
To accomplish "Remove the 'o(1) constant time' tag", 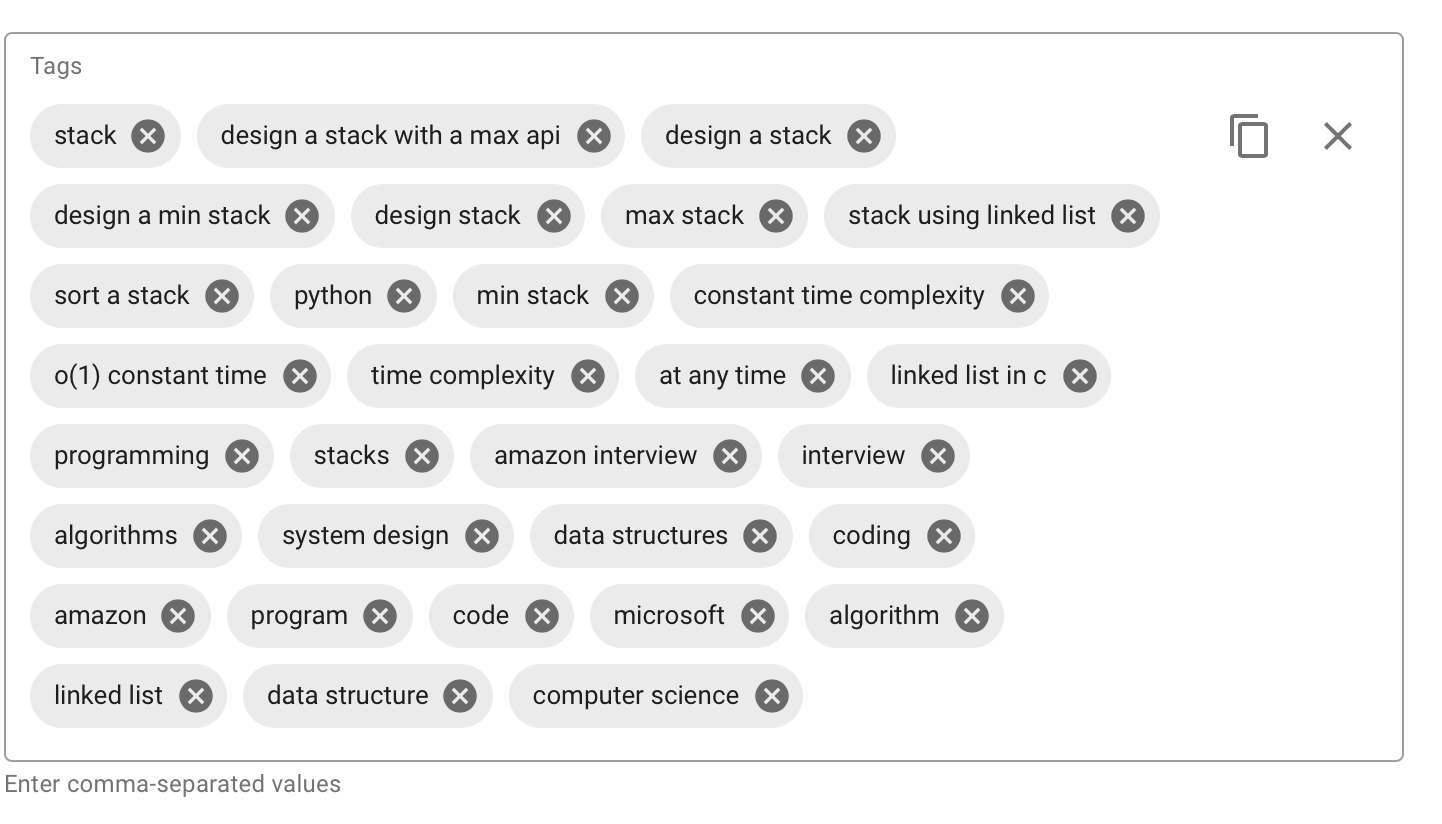I will click(300, 376).
